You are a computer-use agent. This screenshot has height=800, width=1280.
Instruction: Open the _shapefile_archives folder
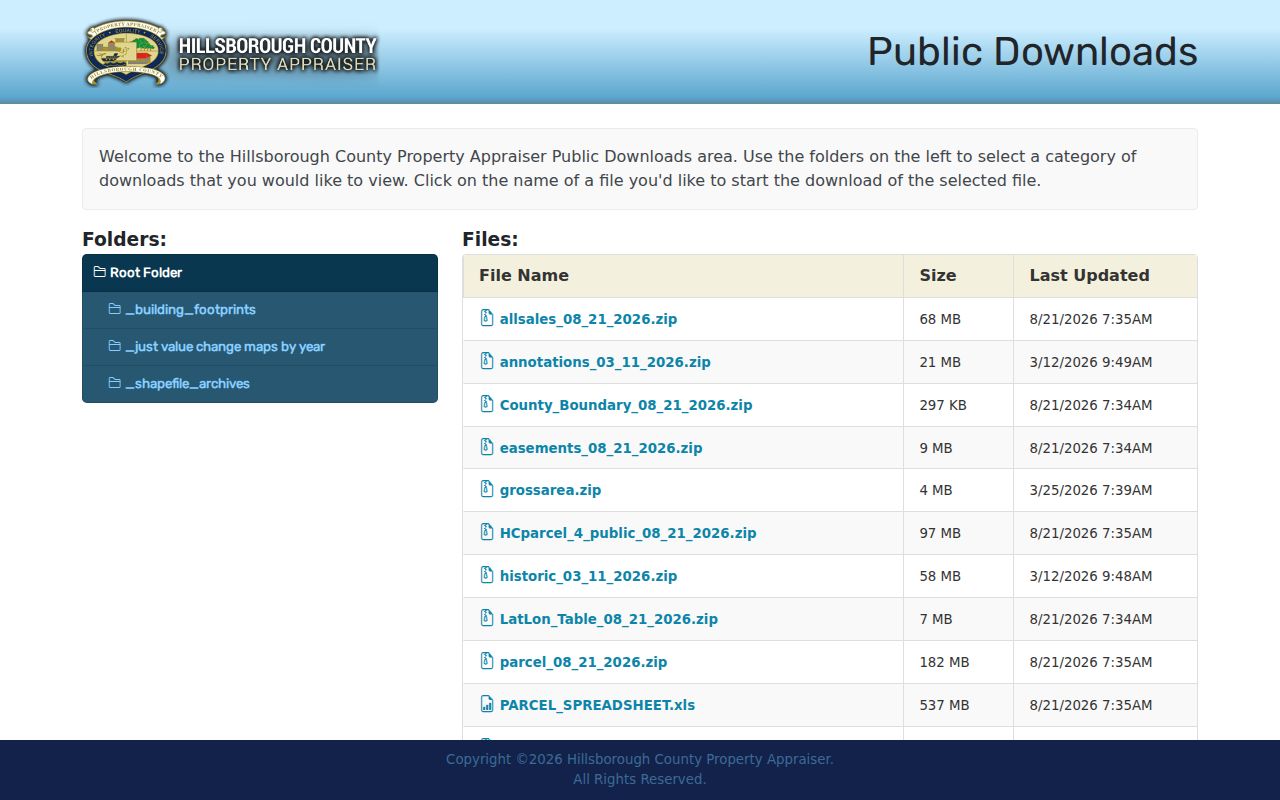tap(260, 384)
